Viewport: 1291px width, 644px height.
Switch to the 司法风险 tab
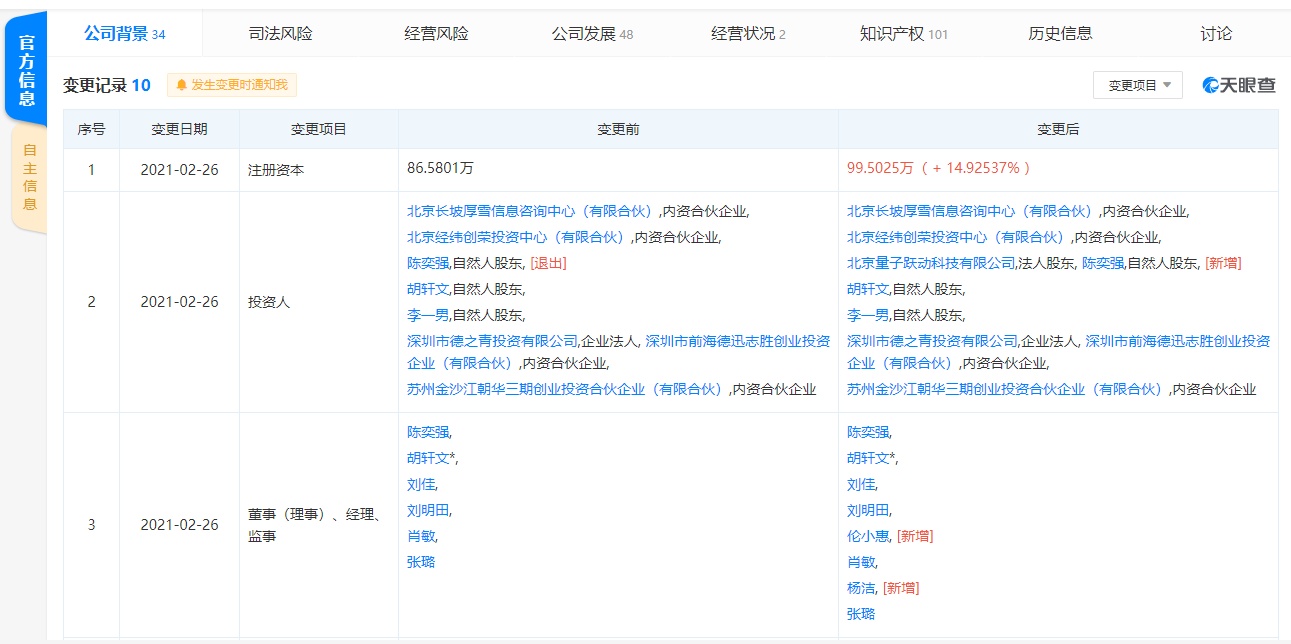[x=280, y=34]
